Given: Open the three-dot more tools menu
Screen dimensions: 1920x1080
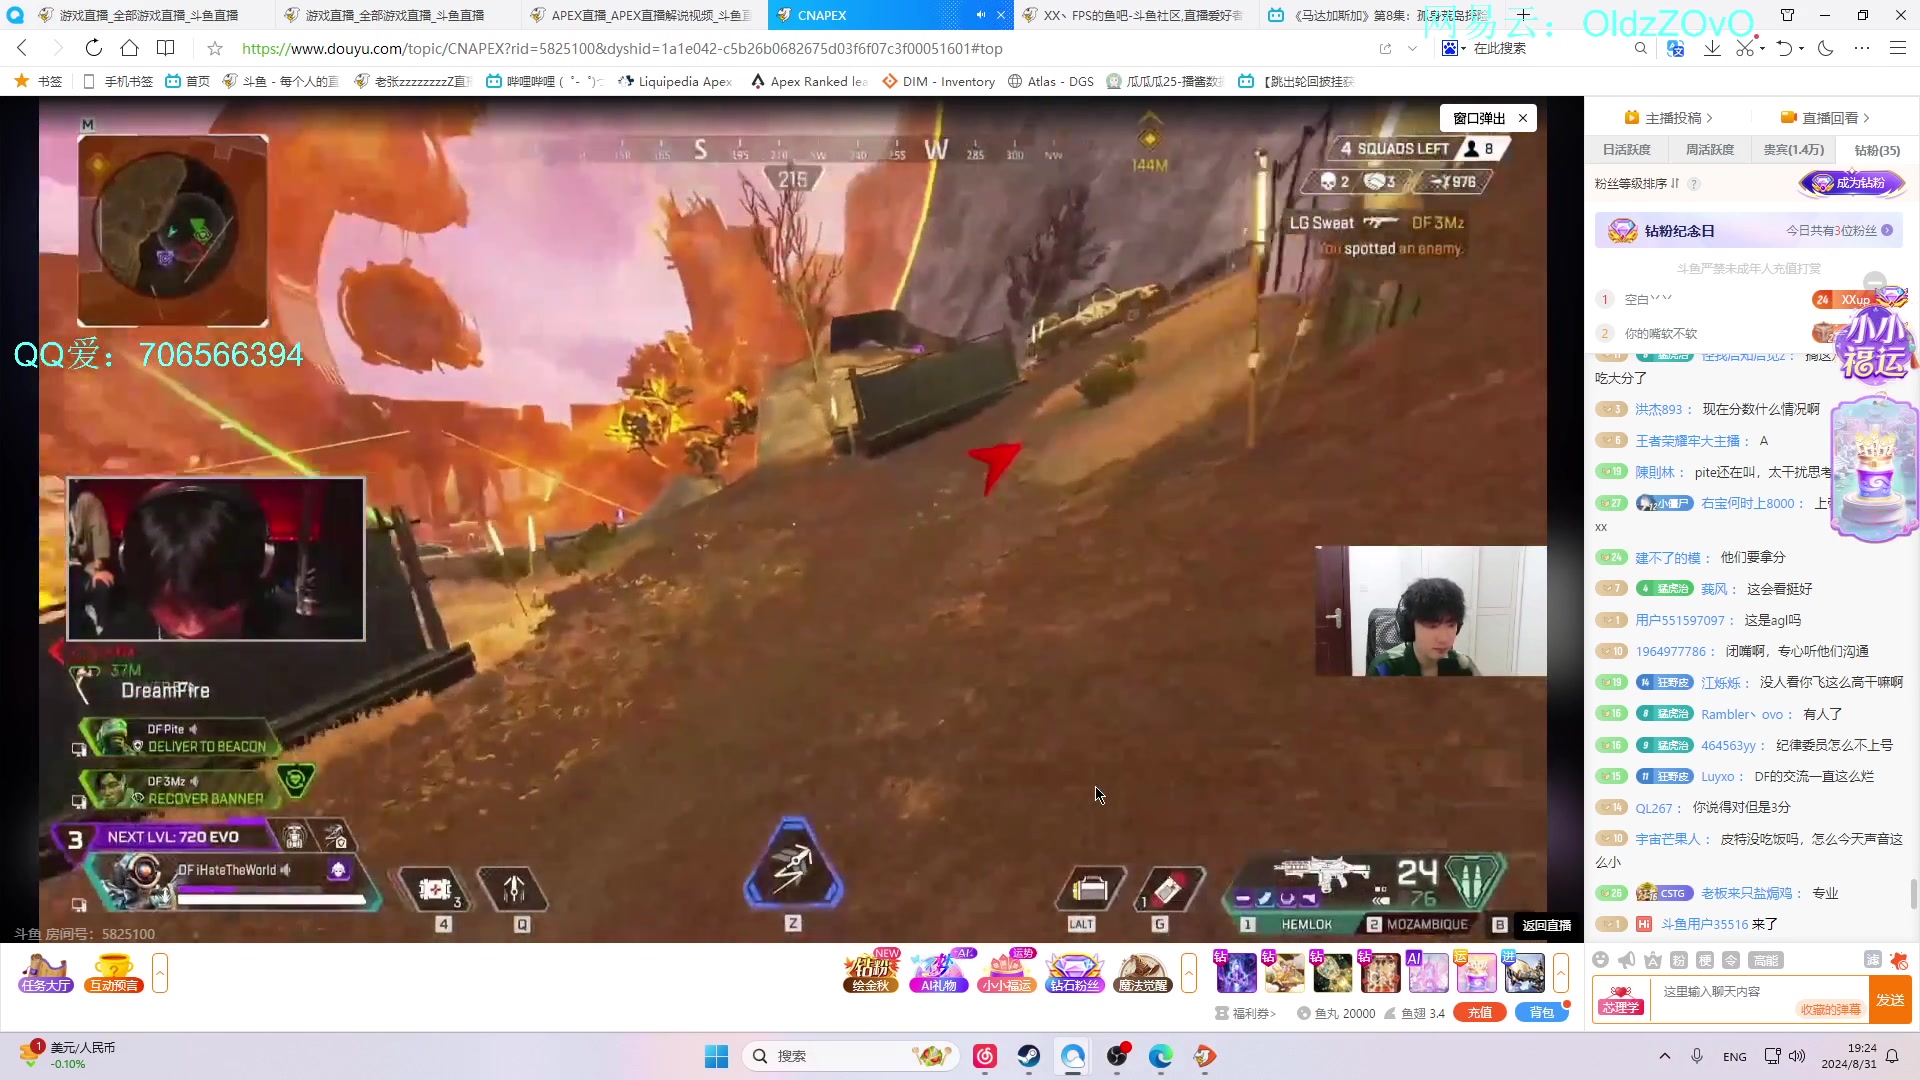Looking at the screenshot, I should click(x=1861, y=48).
